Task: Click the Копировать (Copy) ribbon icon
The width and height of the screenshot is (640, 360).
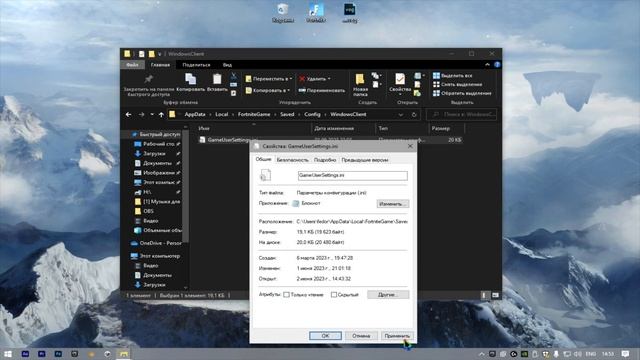Action: [x=190, y=79]
